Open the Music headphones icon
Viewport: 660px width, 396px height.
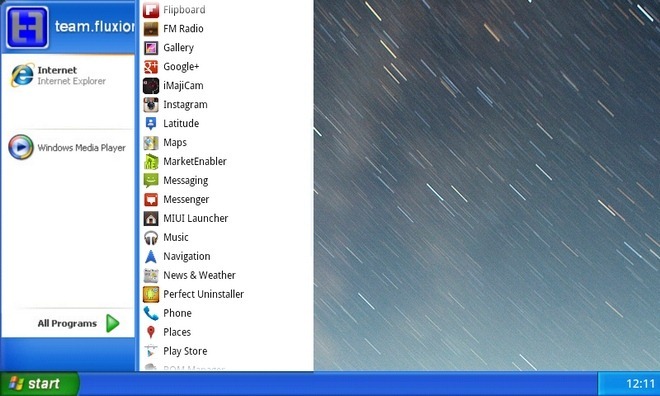151,237
